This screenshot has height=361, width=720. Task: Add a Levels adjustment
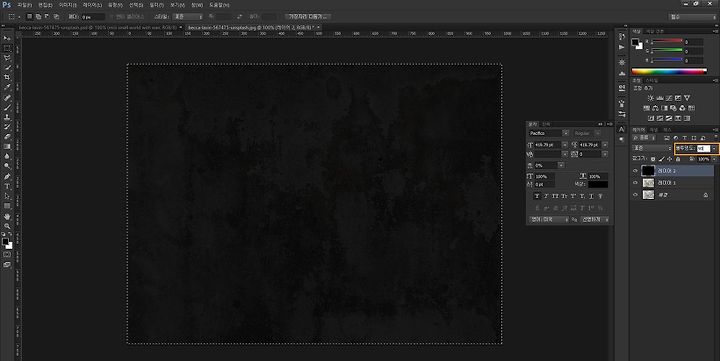click(660, 98)
